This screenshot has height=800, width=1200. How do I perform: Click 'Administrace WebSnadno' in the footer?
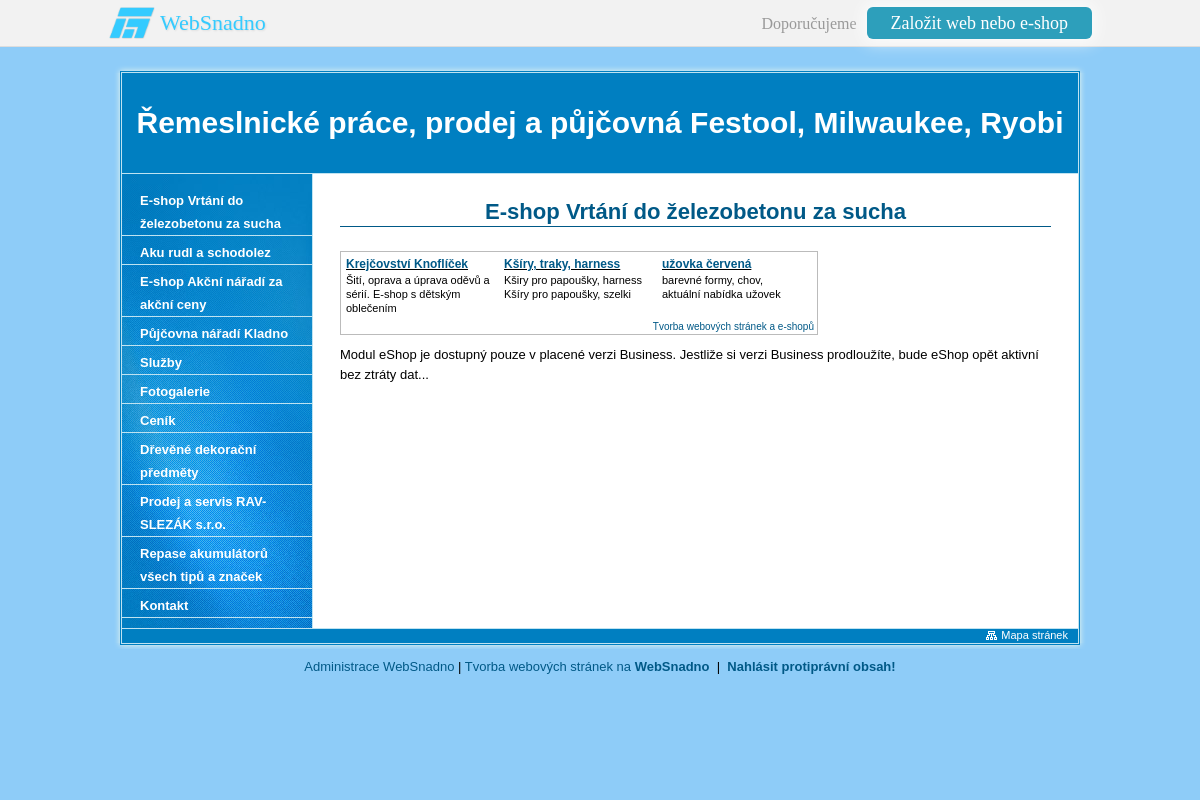pos(379,666)
